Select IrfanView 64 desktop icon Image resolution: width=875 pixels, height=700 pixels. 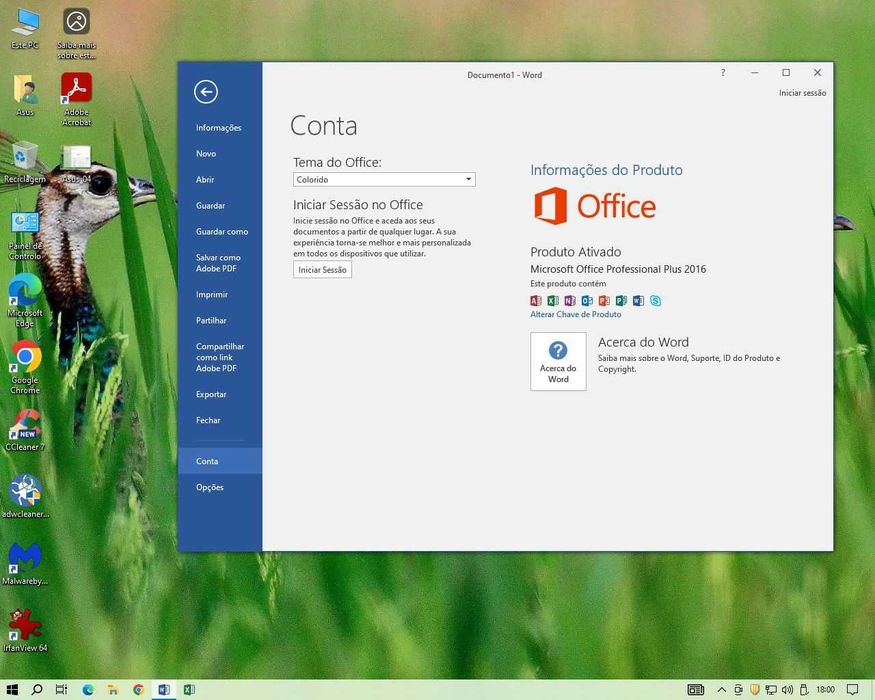click(x=25, y=630)
